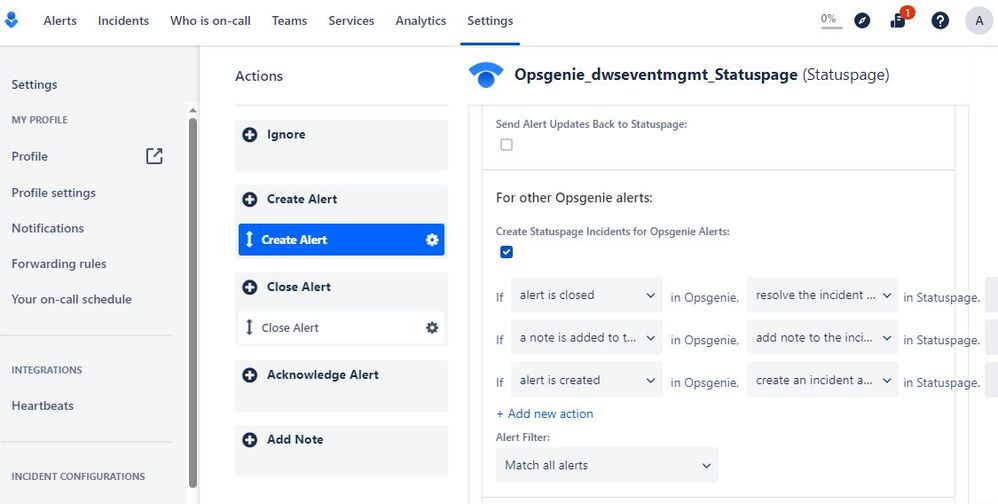Screen dimensions: 998x504
Task: Click the plus icon next to Acknowledge Alert
Action: point(250,375)
